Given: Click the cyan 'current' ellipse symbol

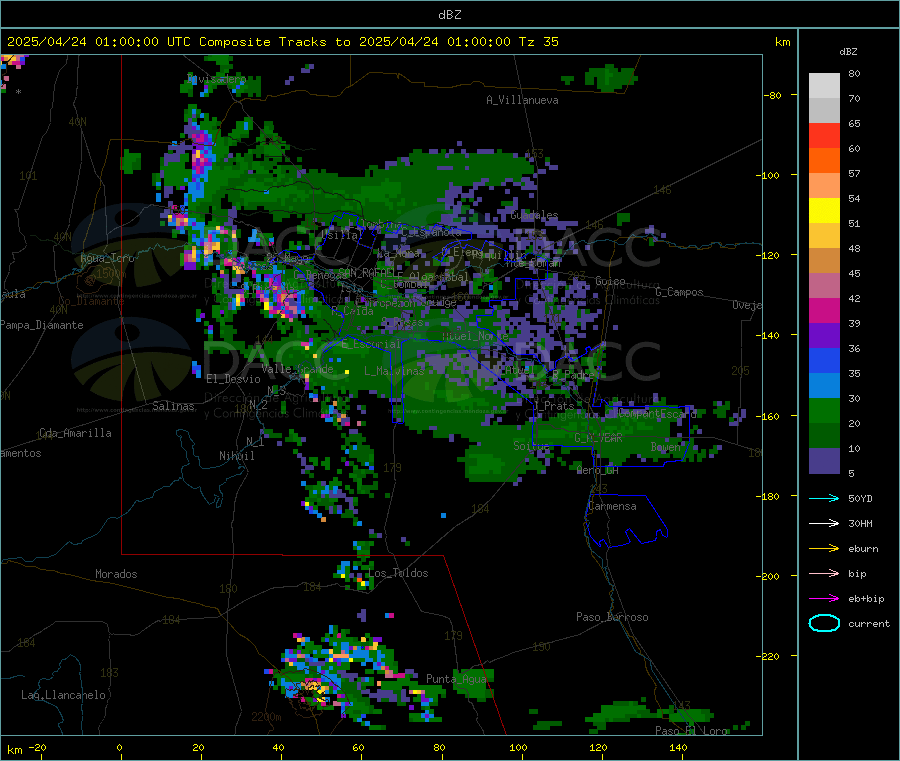Looking at the screenshot, I should coord(824,623).
